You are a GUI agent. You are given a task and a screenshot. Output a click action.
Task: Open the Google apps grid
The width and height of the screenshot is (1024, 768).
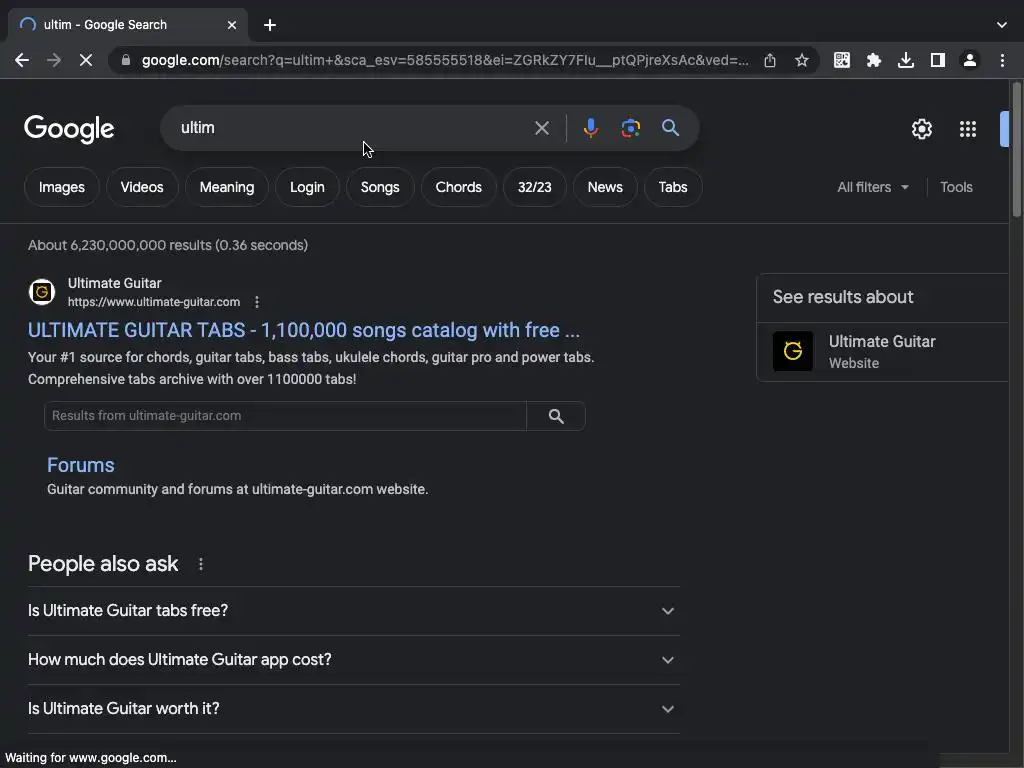(968, 129)
